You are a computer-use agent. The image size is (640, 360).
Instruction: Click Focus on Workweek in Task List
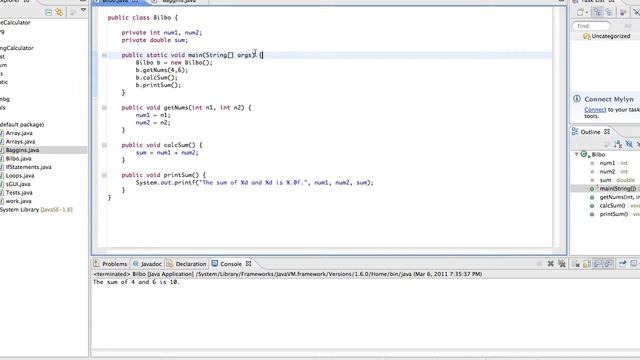(623, 13)
